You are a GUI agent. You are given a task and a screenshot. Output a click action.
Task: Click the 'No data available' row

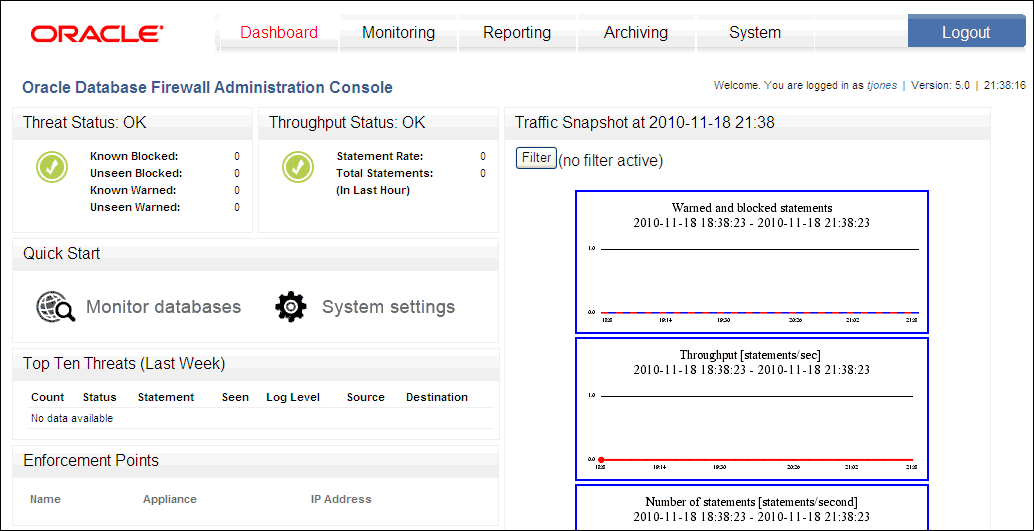[261, 418]
